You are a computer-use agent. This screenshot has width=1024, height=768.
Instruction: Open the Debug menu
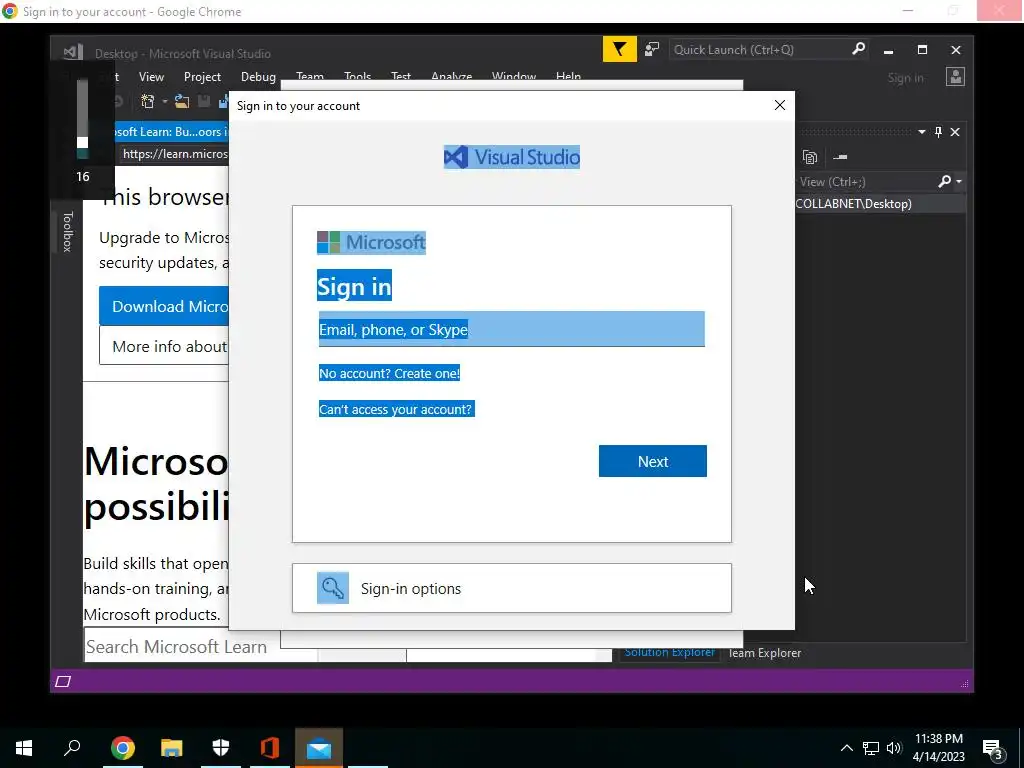coord(258,77)
